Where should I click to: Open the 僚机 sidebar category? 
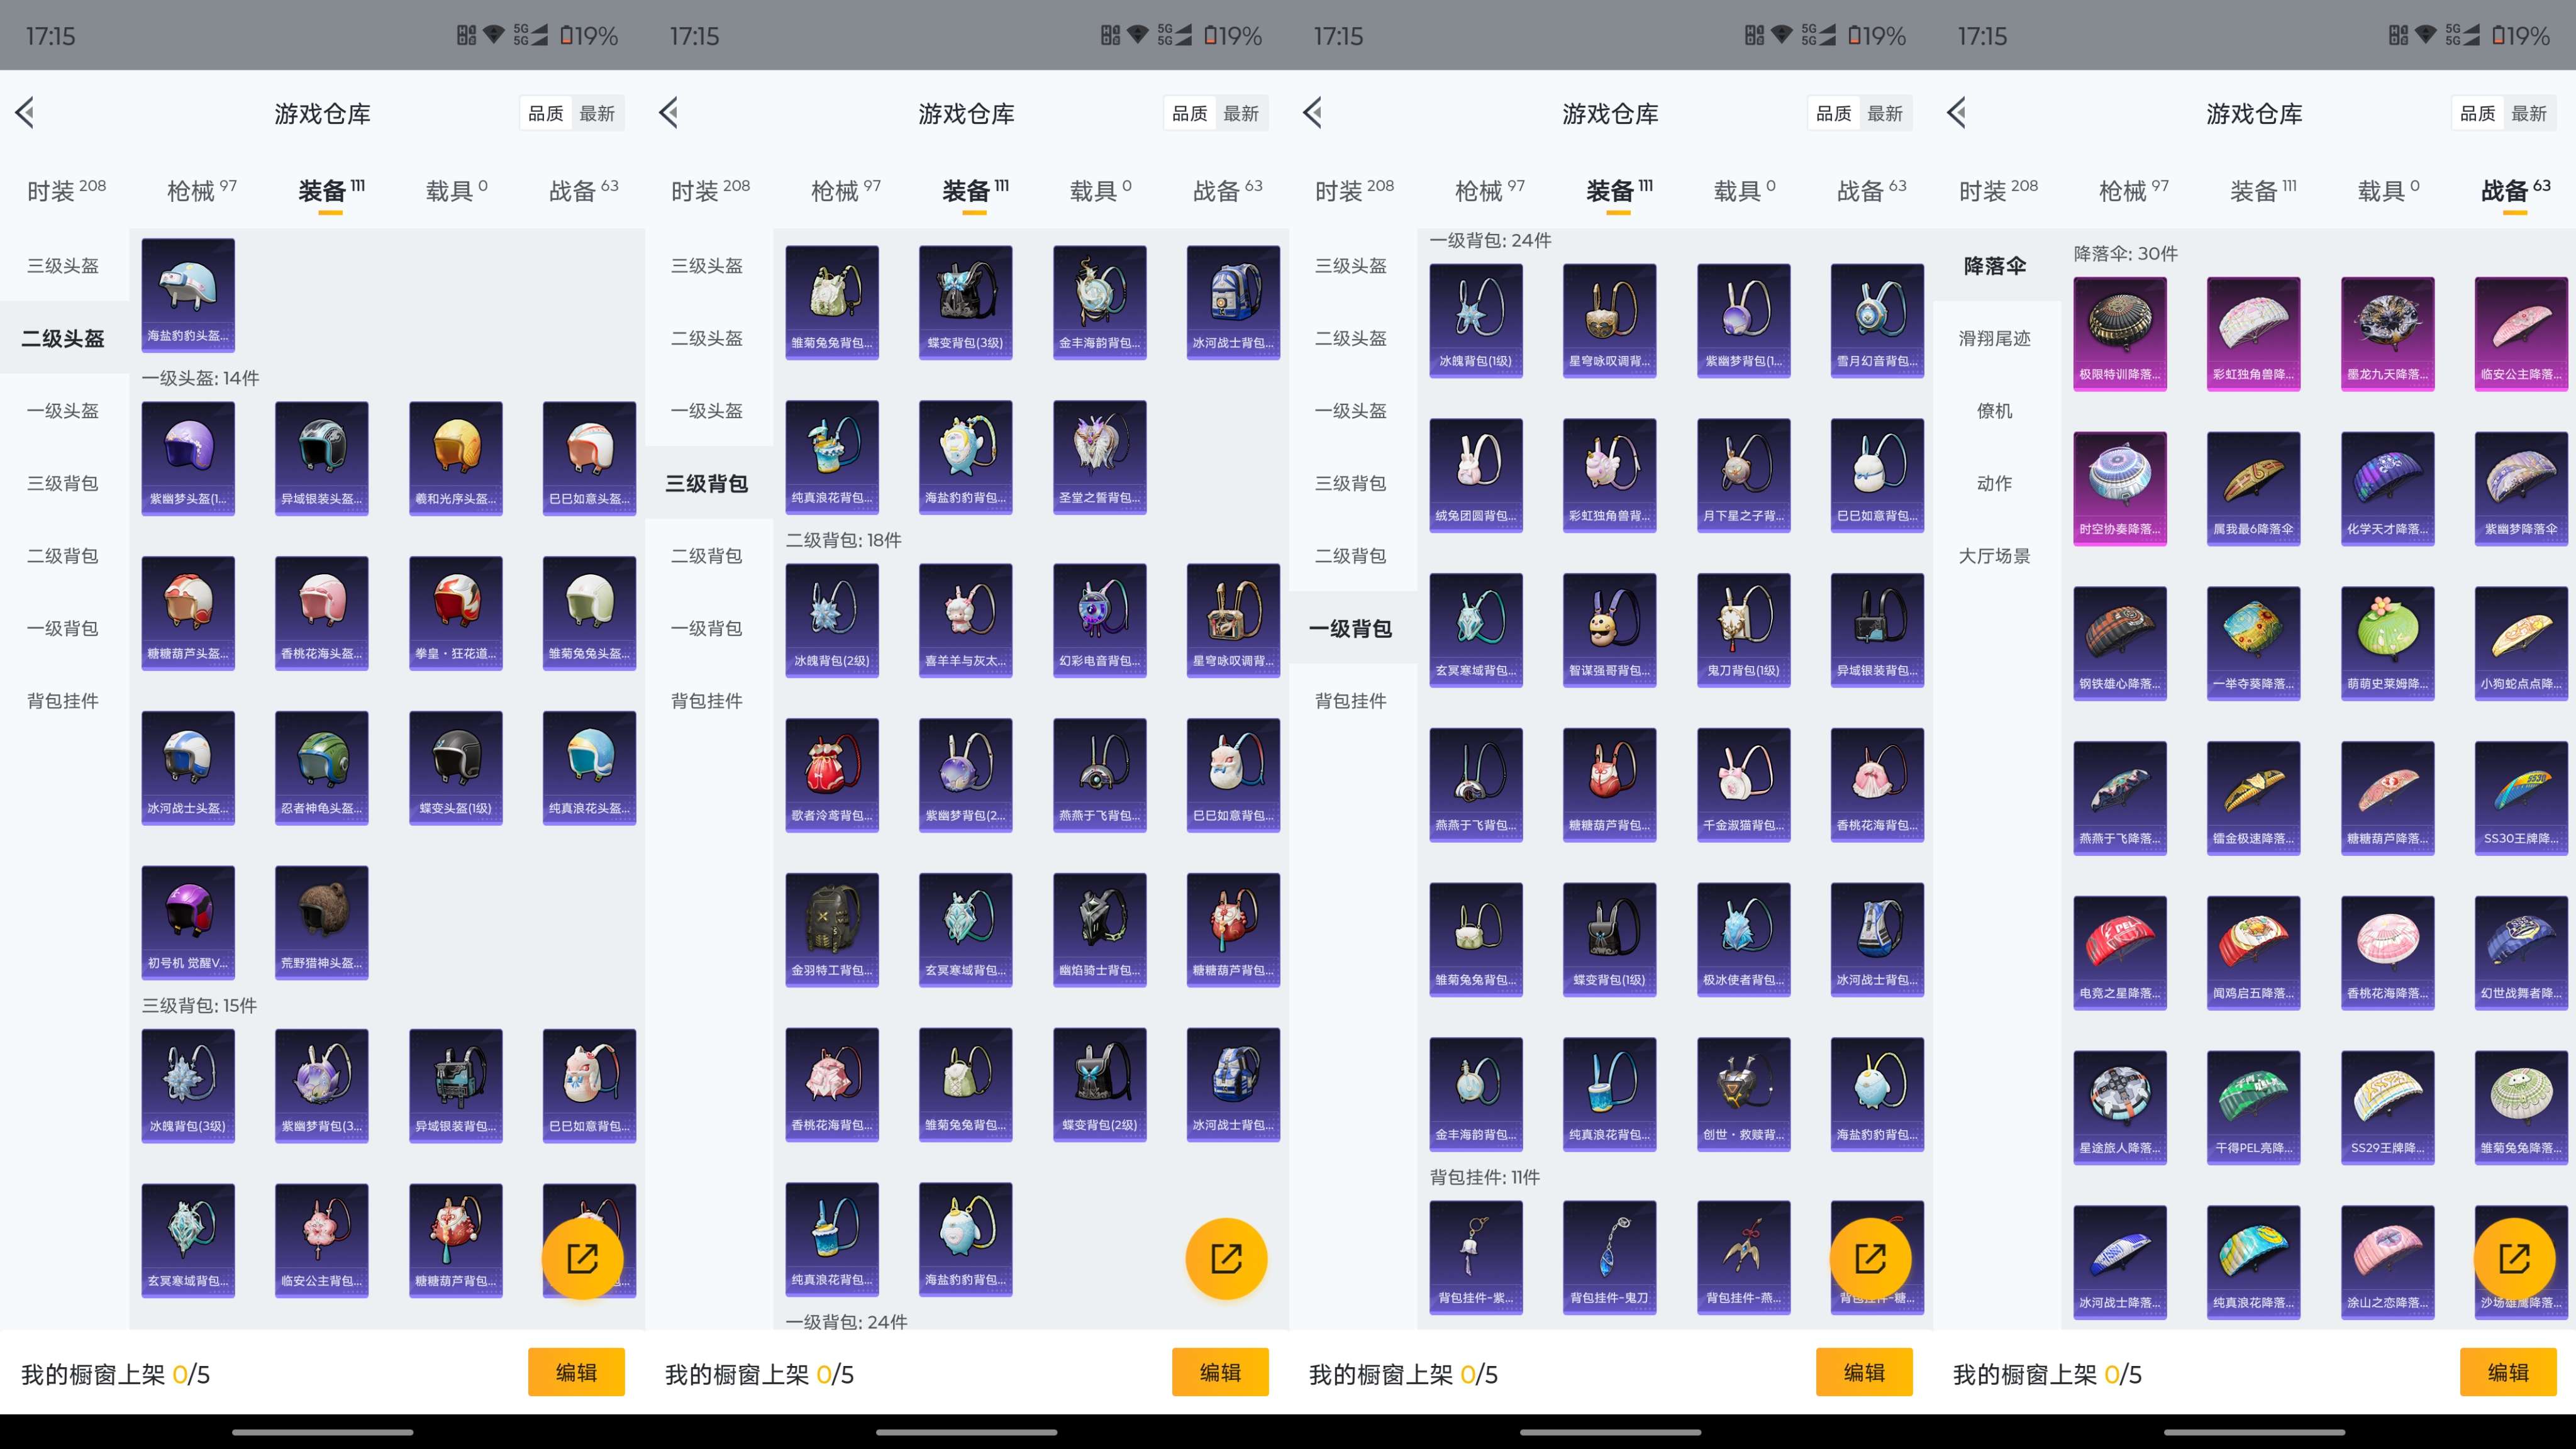pyautogui.click(x=1995, y=411)
